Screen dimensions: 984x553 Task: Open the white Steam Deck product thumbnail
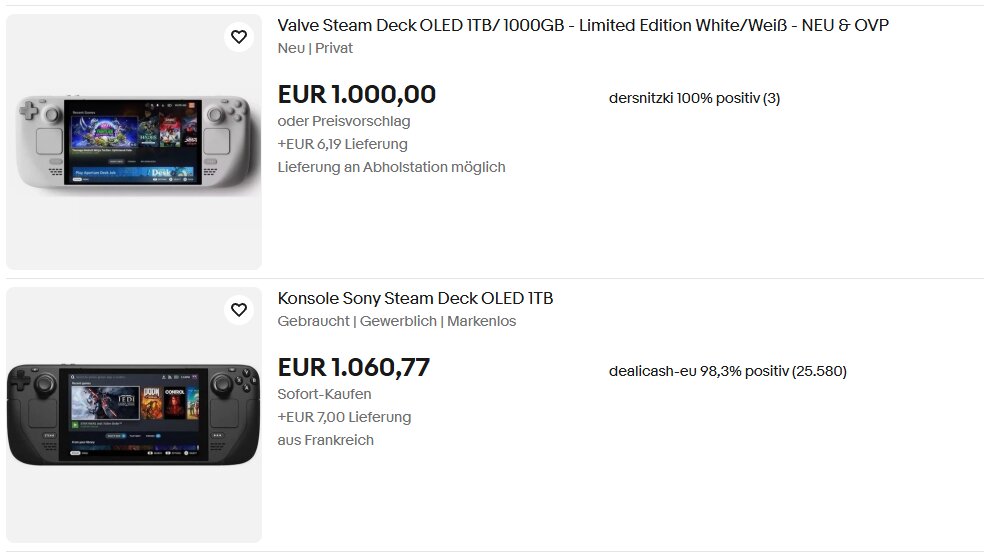133,140
